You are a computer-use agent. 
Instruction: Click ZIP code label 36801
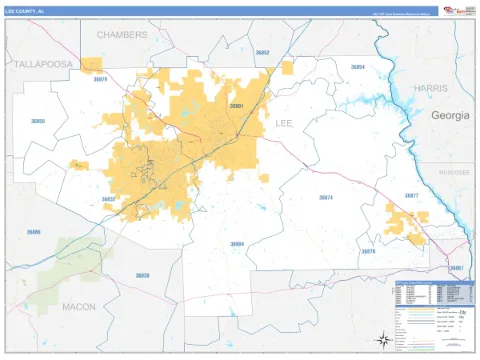(237, 106)
